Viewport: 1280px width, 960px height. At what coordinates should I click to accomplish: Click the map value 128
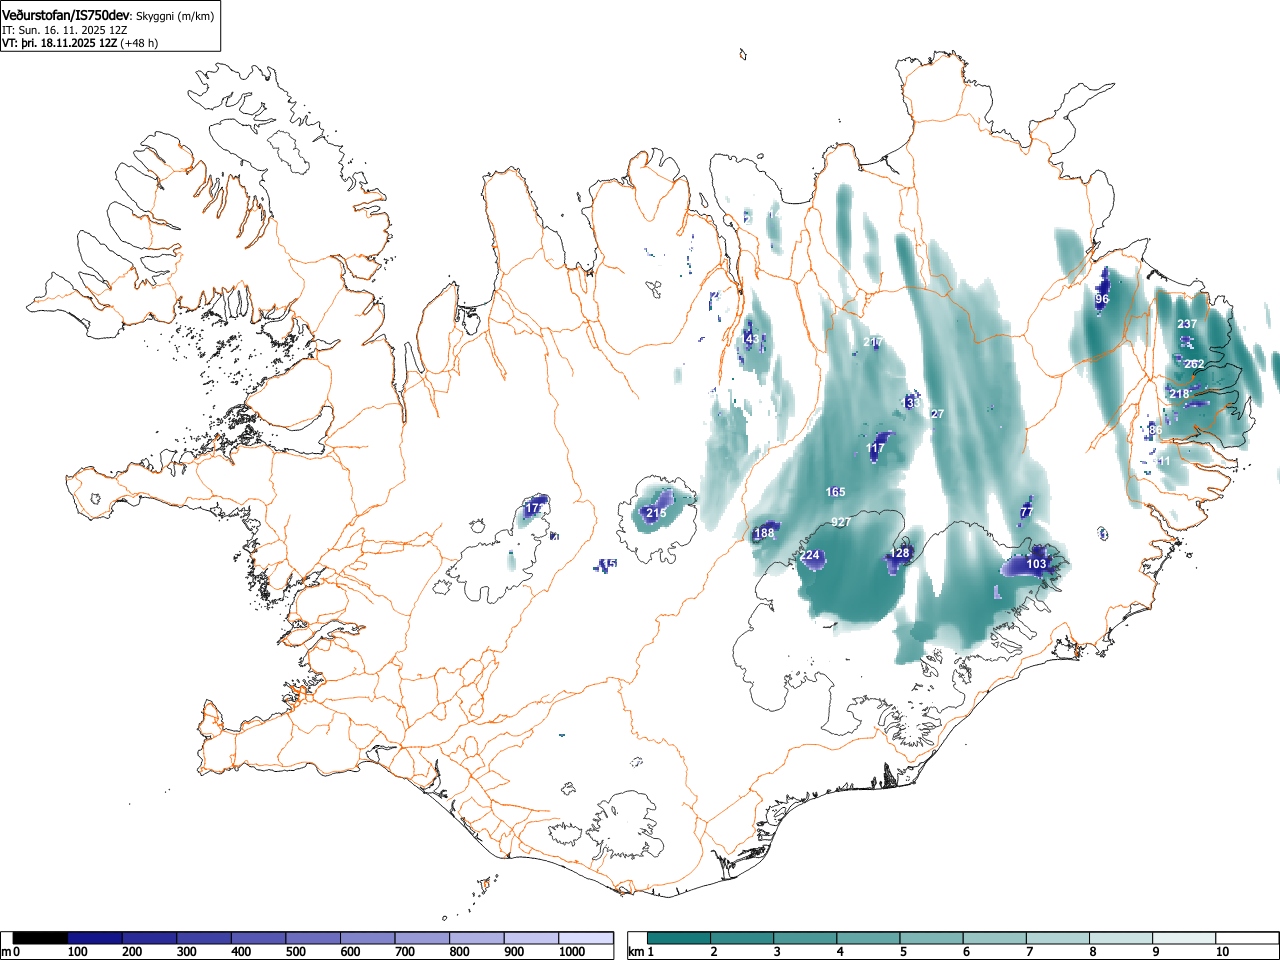pyautogui.click(x=900, y=553)
